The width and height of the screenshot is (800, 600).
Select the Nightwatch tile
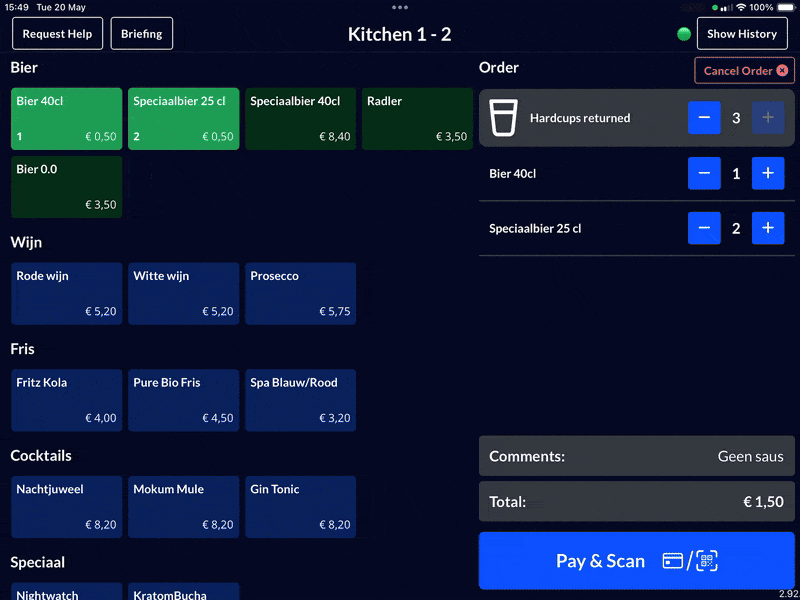[x=66, y=592]
